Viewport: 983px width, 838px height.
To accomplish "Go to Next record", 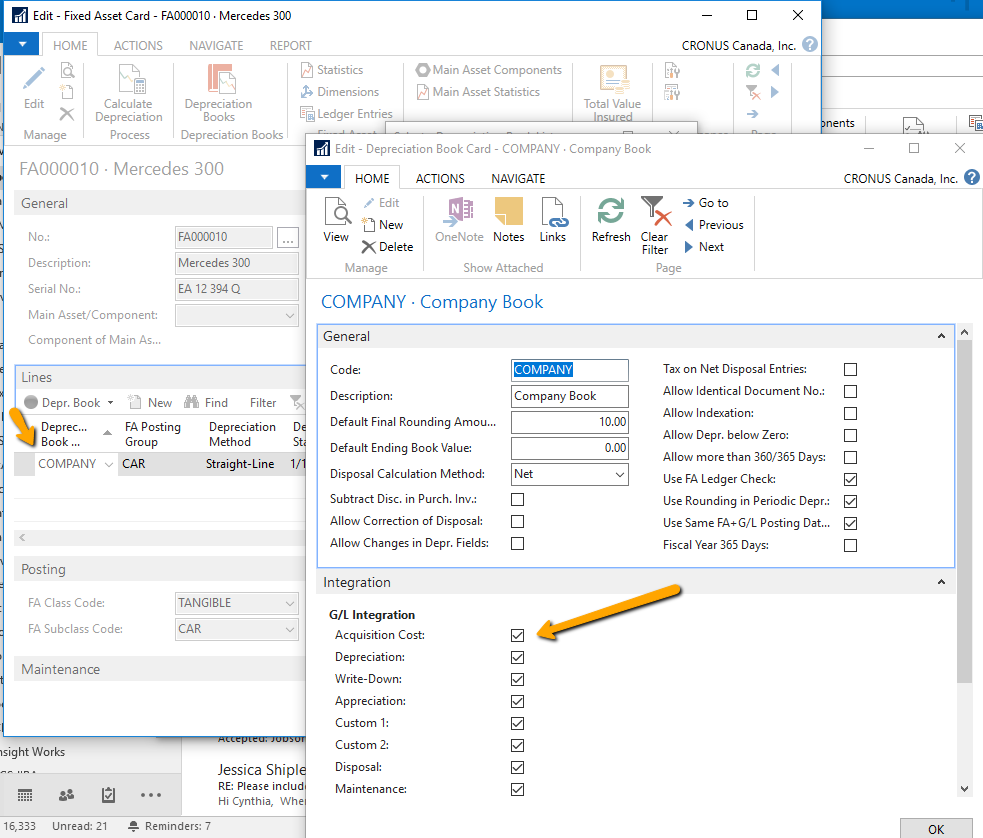I will (704, 247).
